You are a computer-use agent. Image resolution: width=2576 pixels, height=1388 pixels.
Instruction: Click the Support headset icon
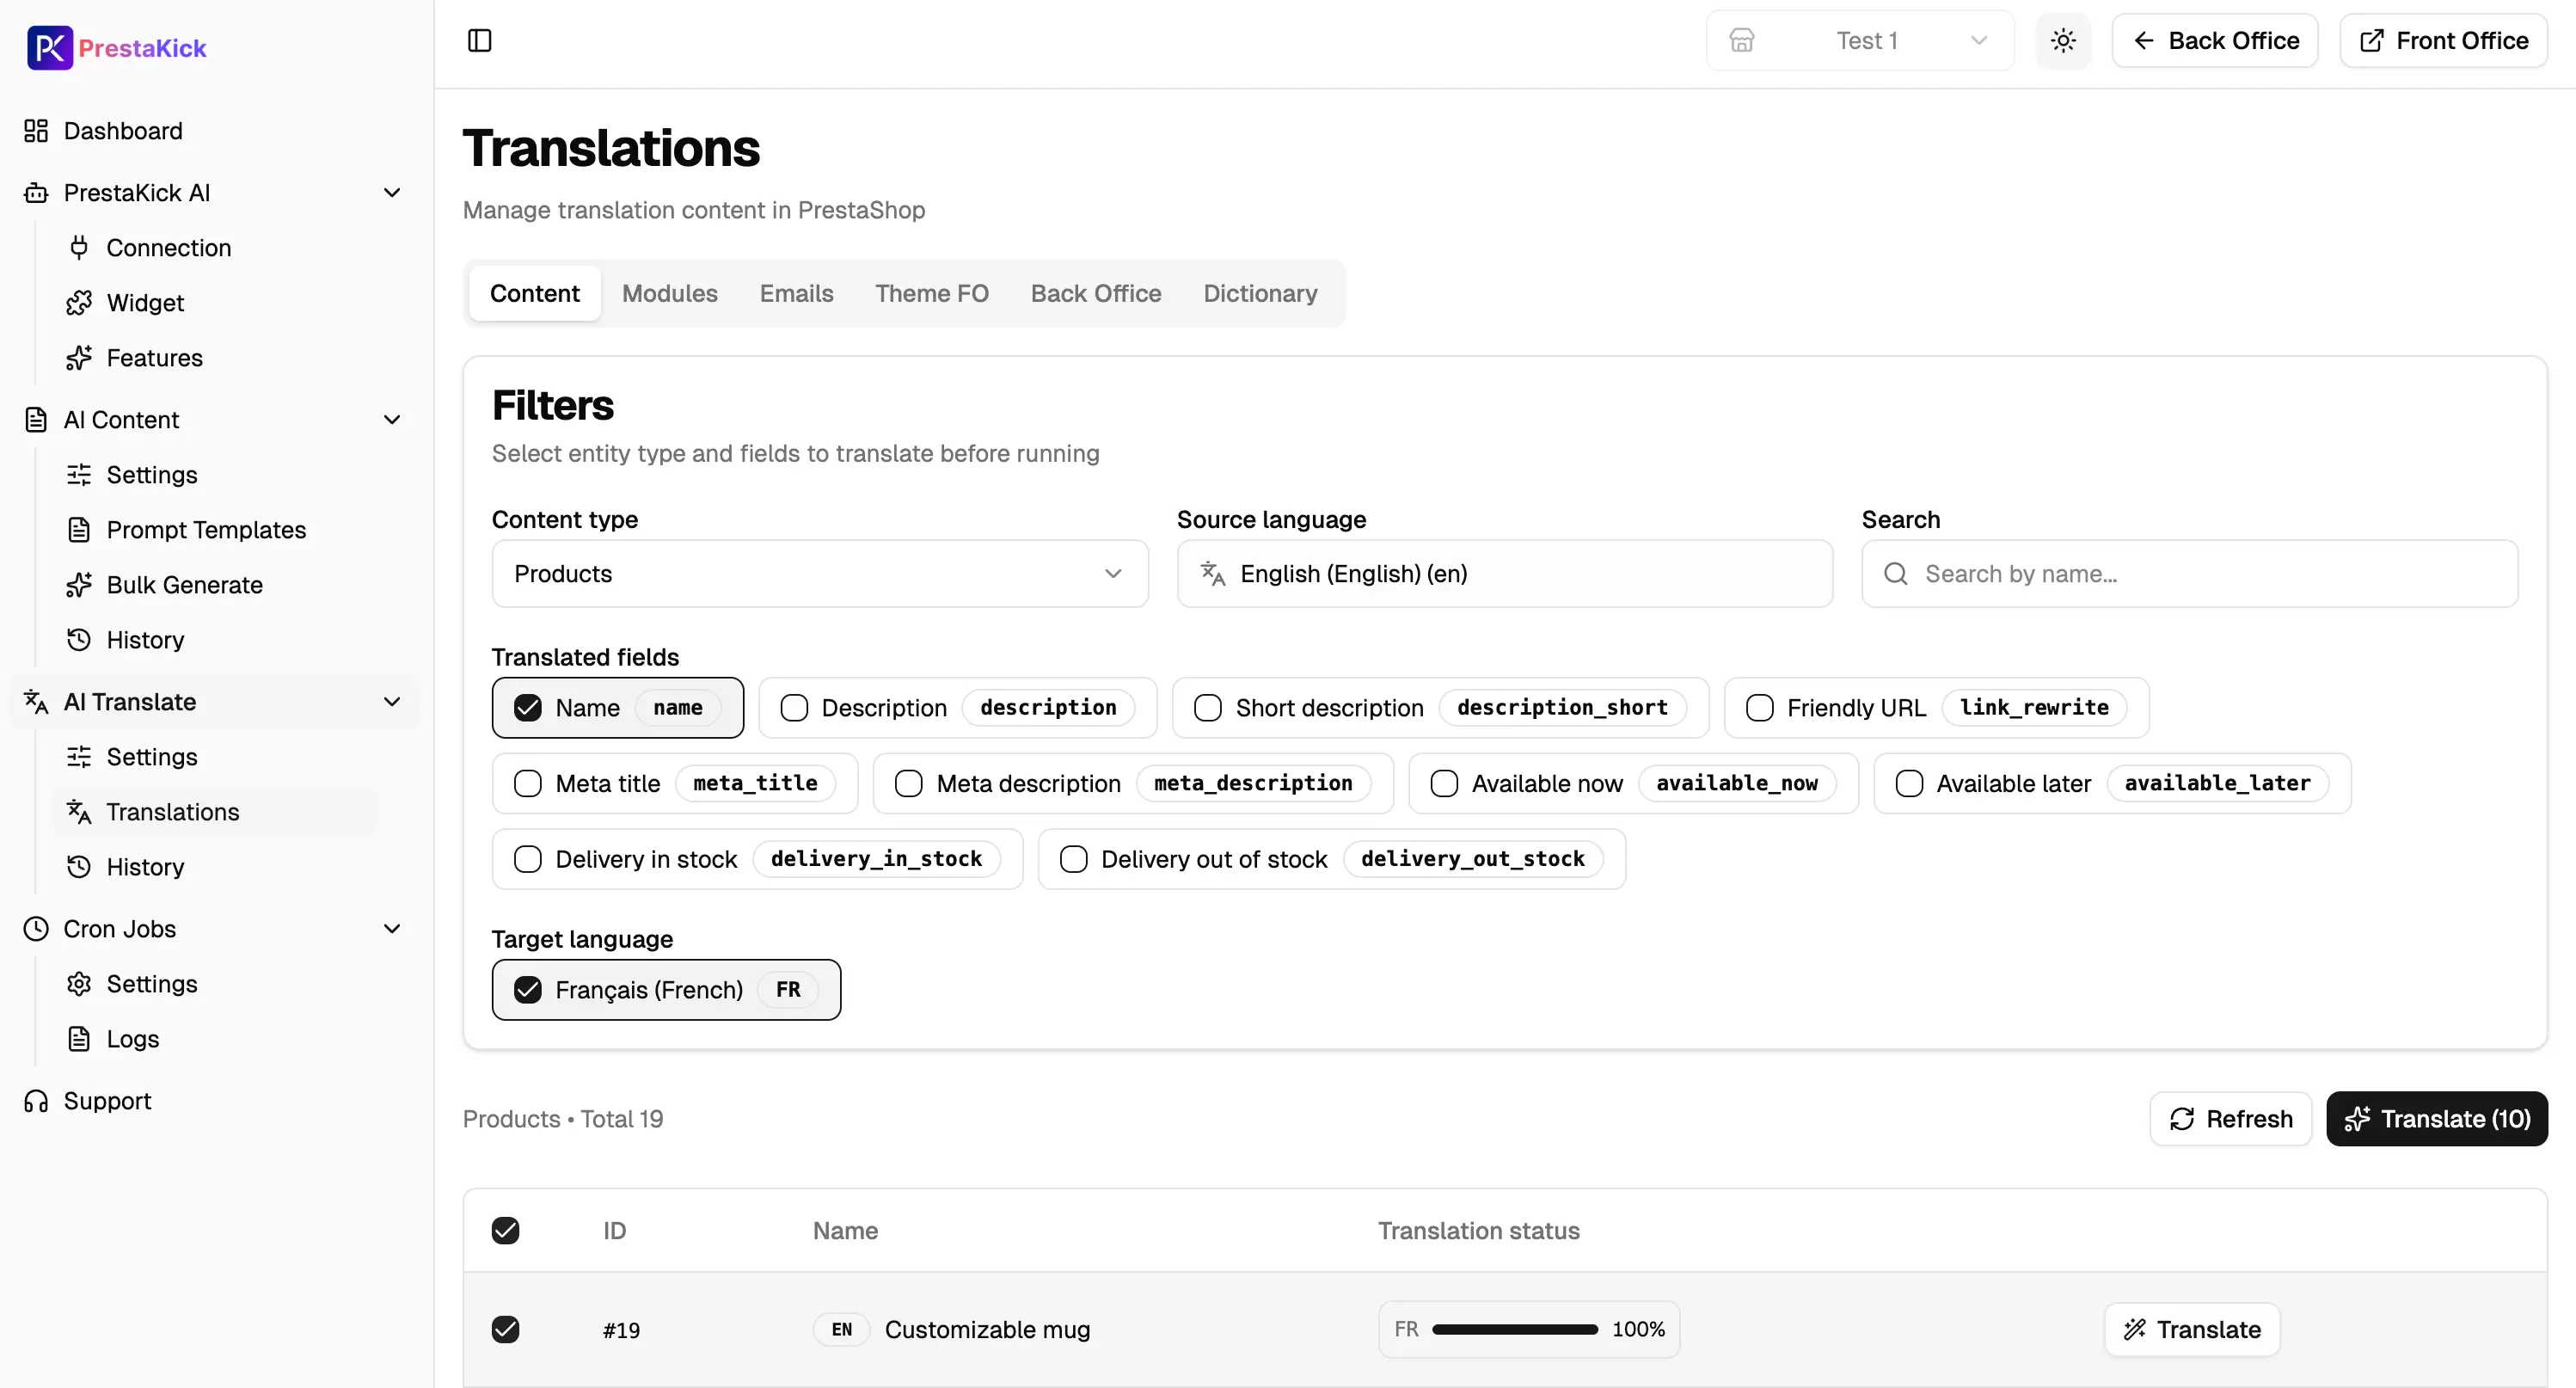pos(36,1101)
